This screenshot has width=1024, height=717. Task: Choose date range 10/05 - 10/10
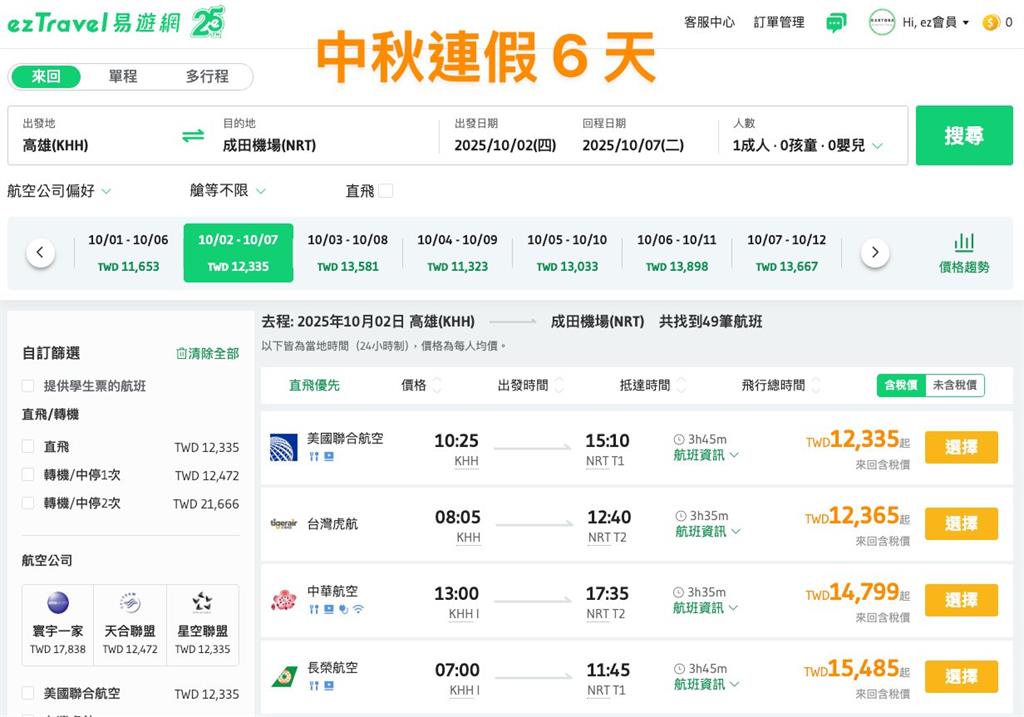point(567,253)
